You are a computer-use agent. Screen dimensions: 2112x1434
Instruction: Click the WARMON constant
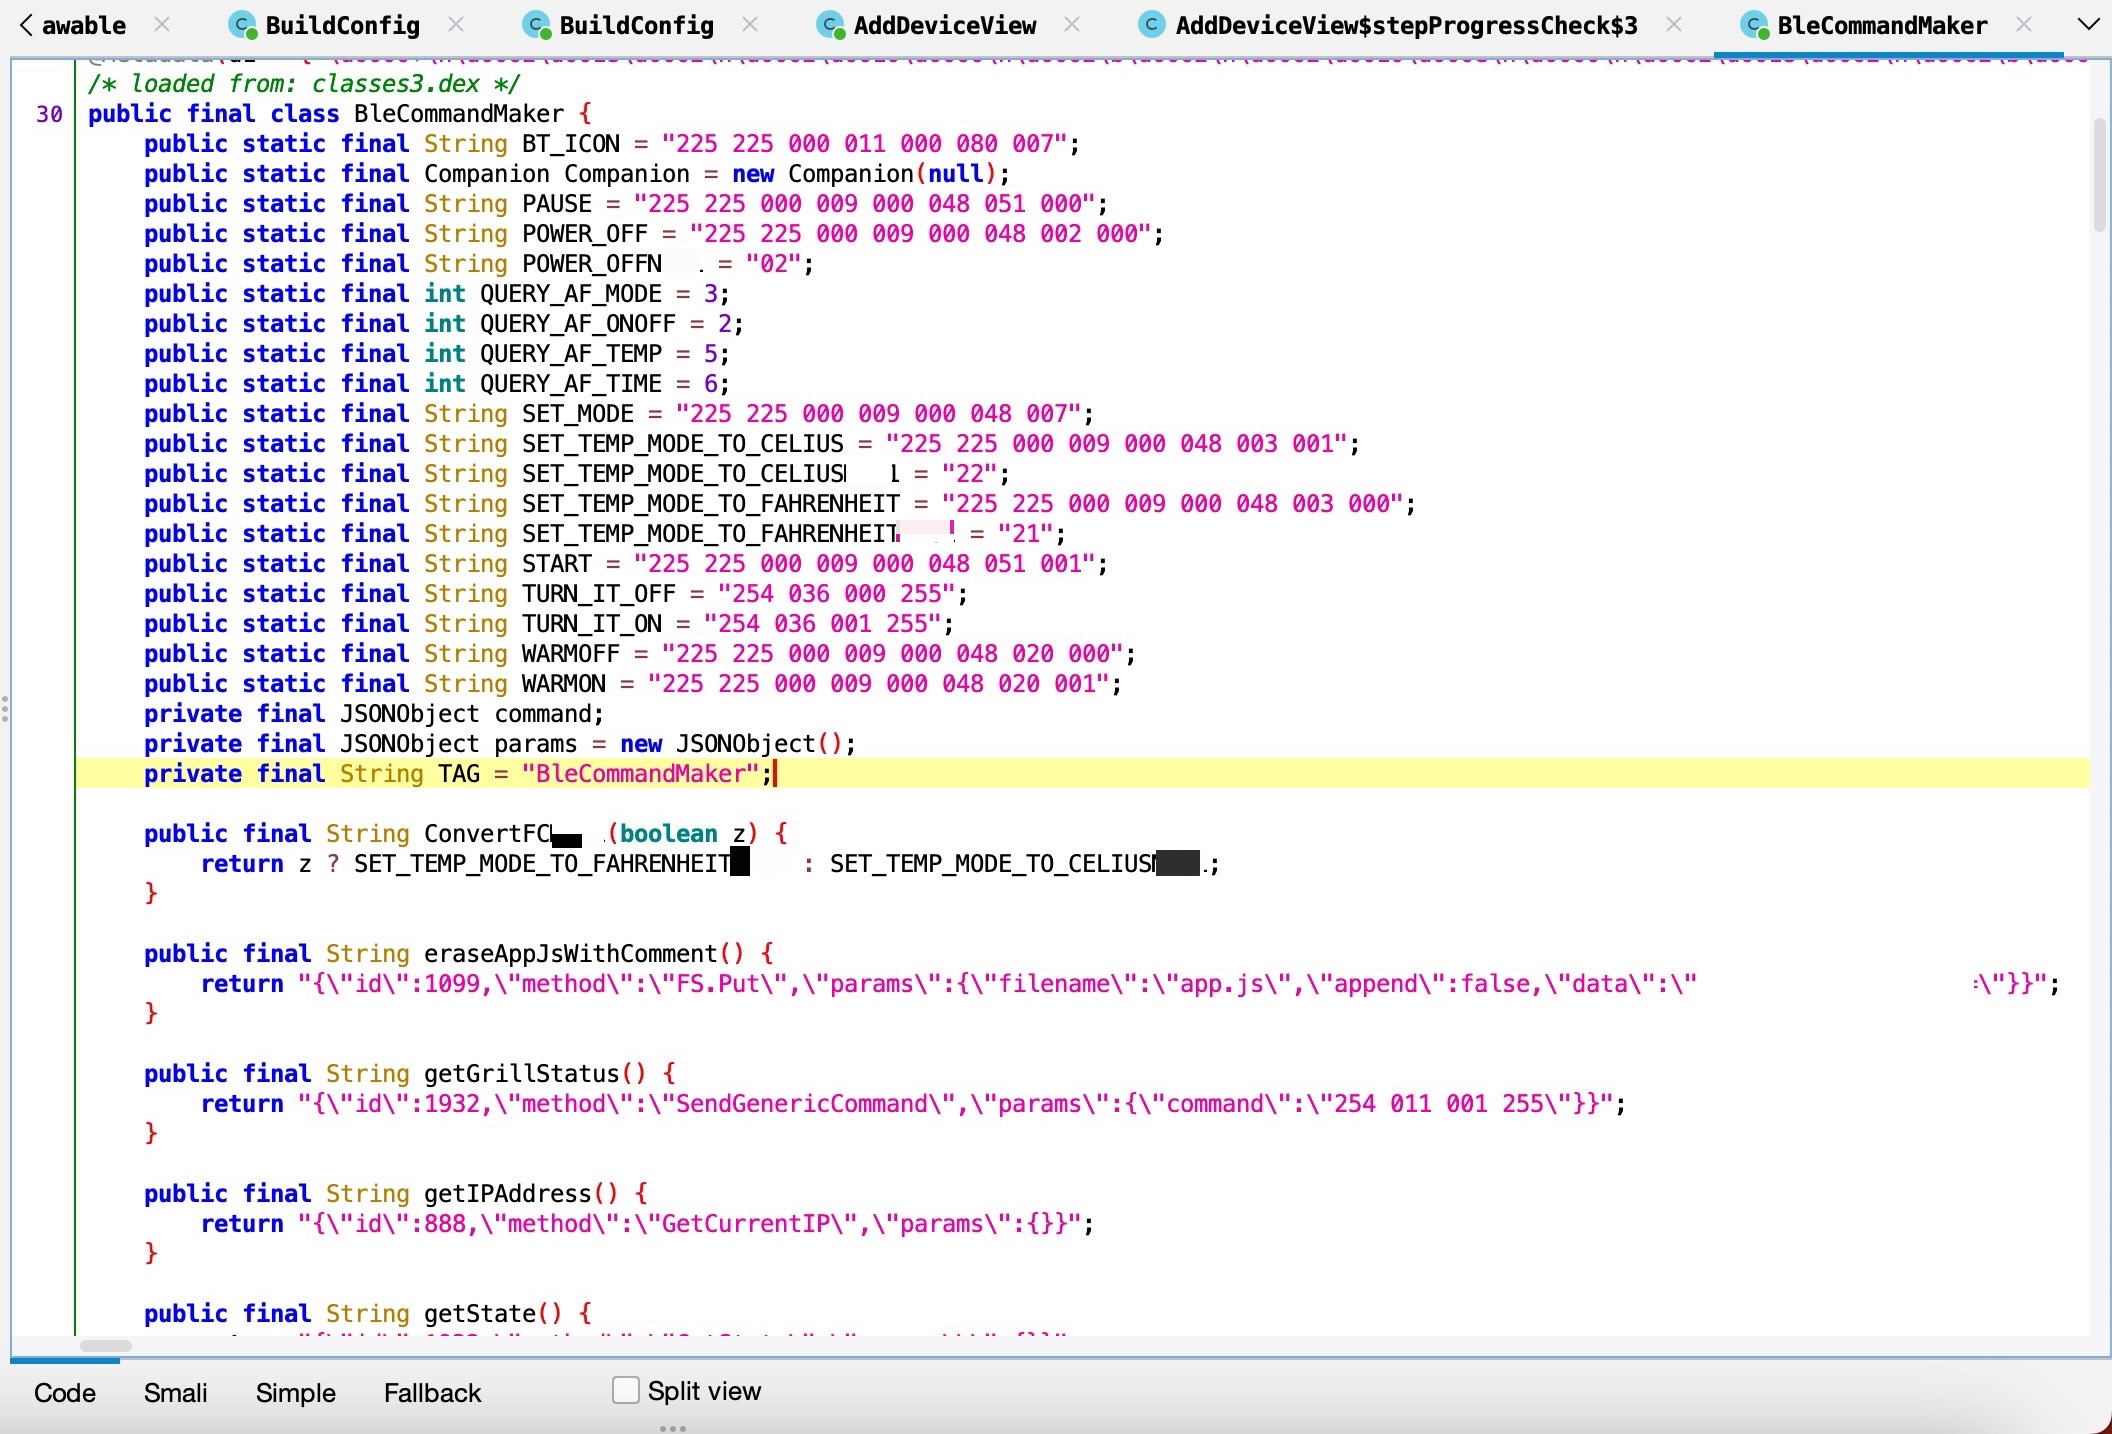pyautogui.click(x=564, y=684)
